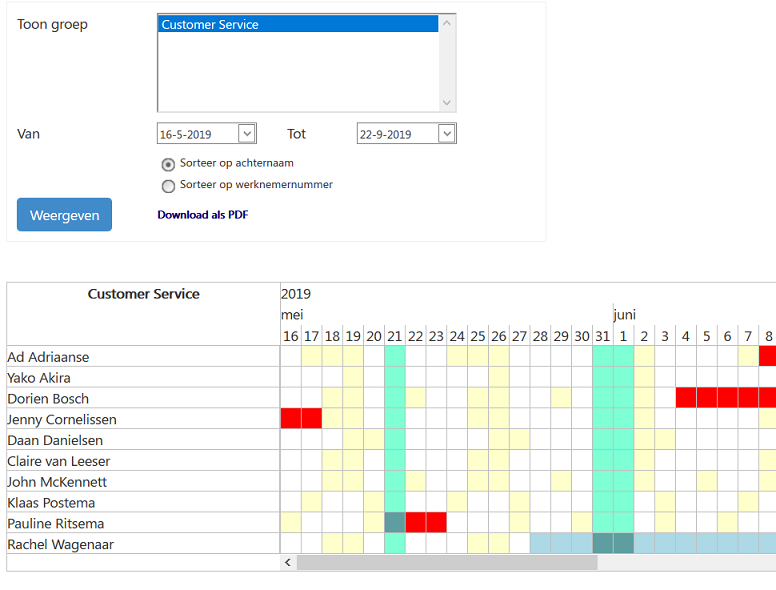Viewport: 776px width, 590px height.
Task: Select Sorteer op werknemernummer radio button
Action: 168,186
